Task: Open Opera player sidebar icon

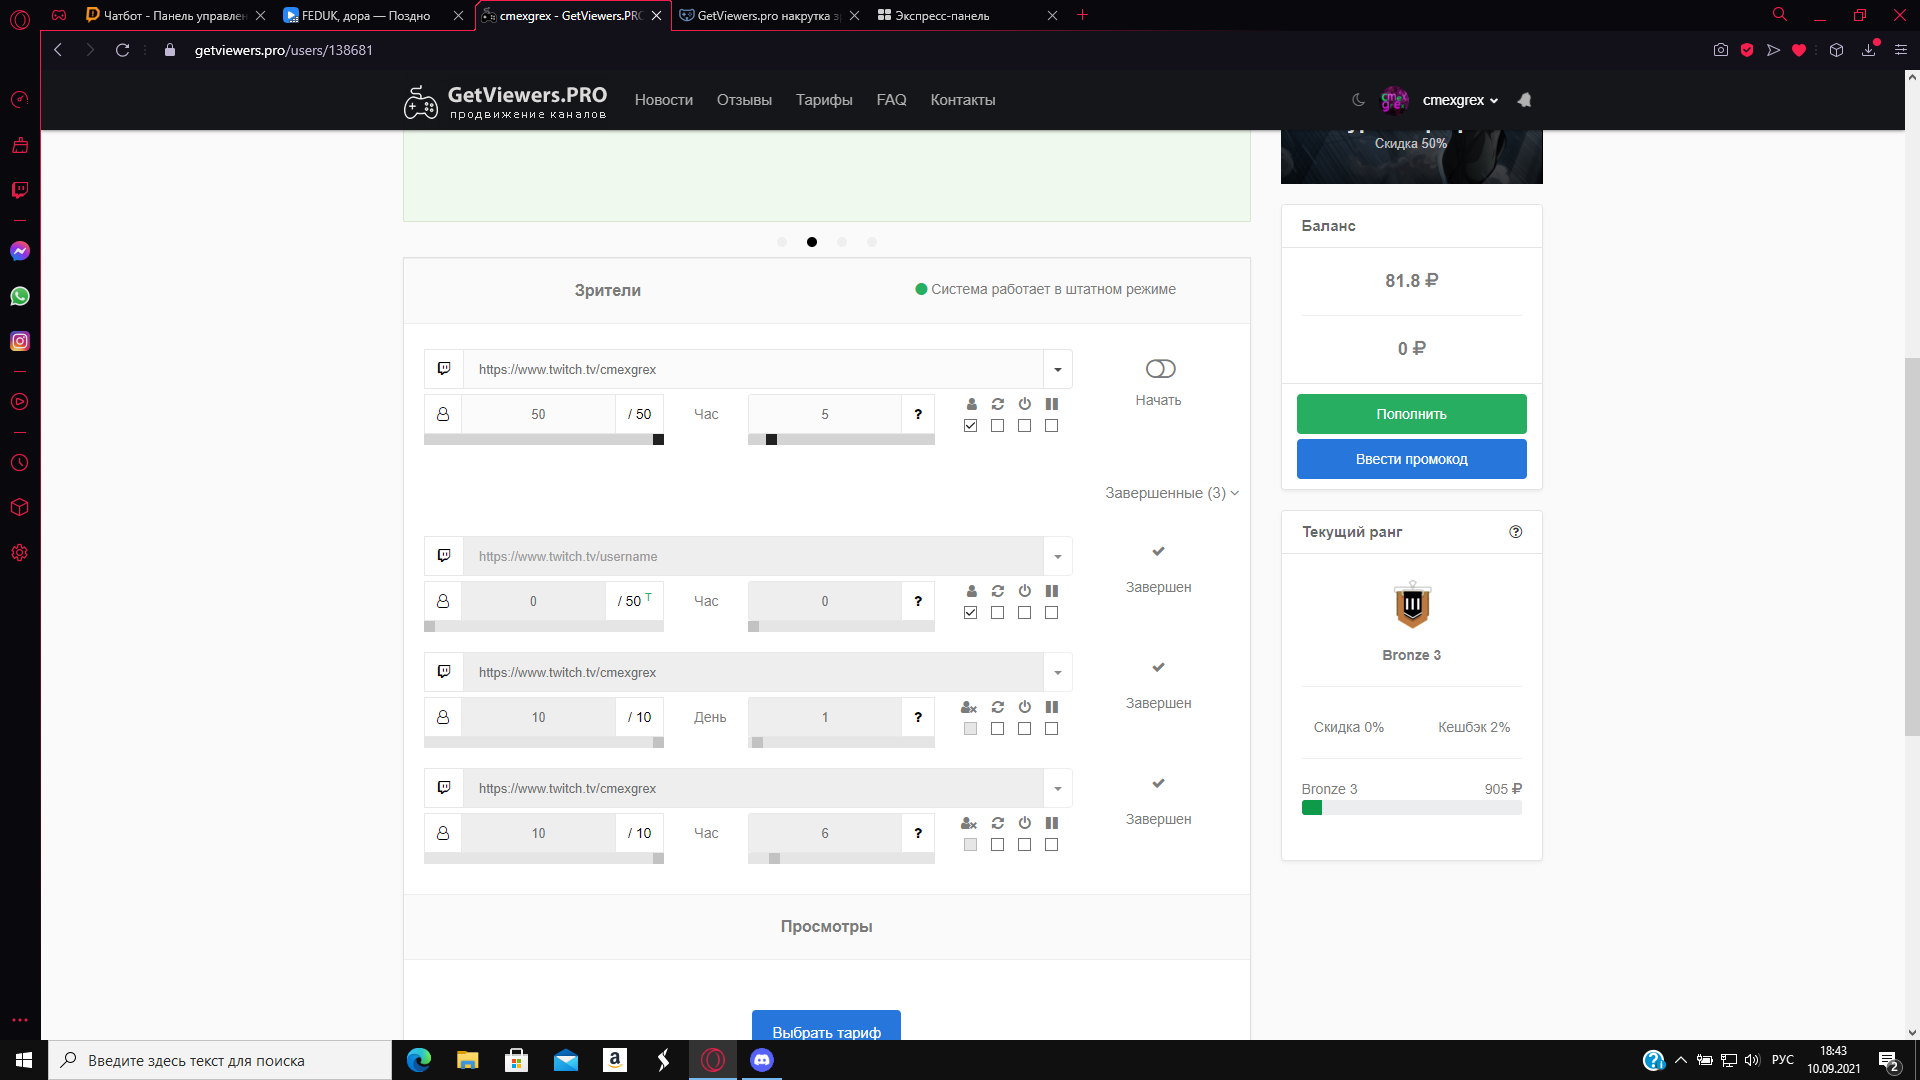Action: 20,402
